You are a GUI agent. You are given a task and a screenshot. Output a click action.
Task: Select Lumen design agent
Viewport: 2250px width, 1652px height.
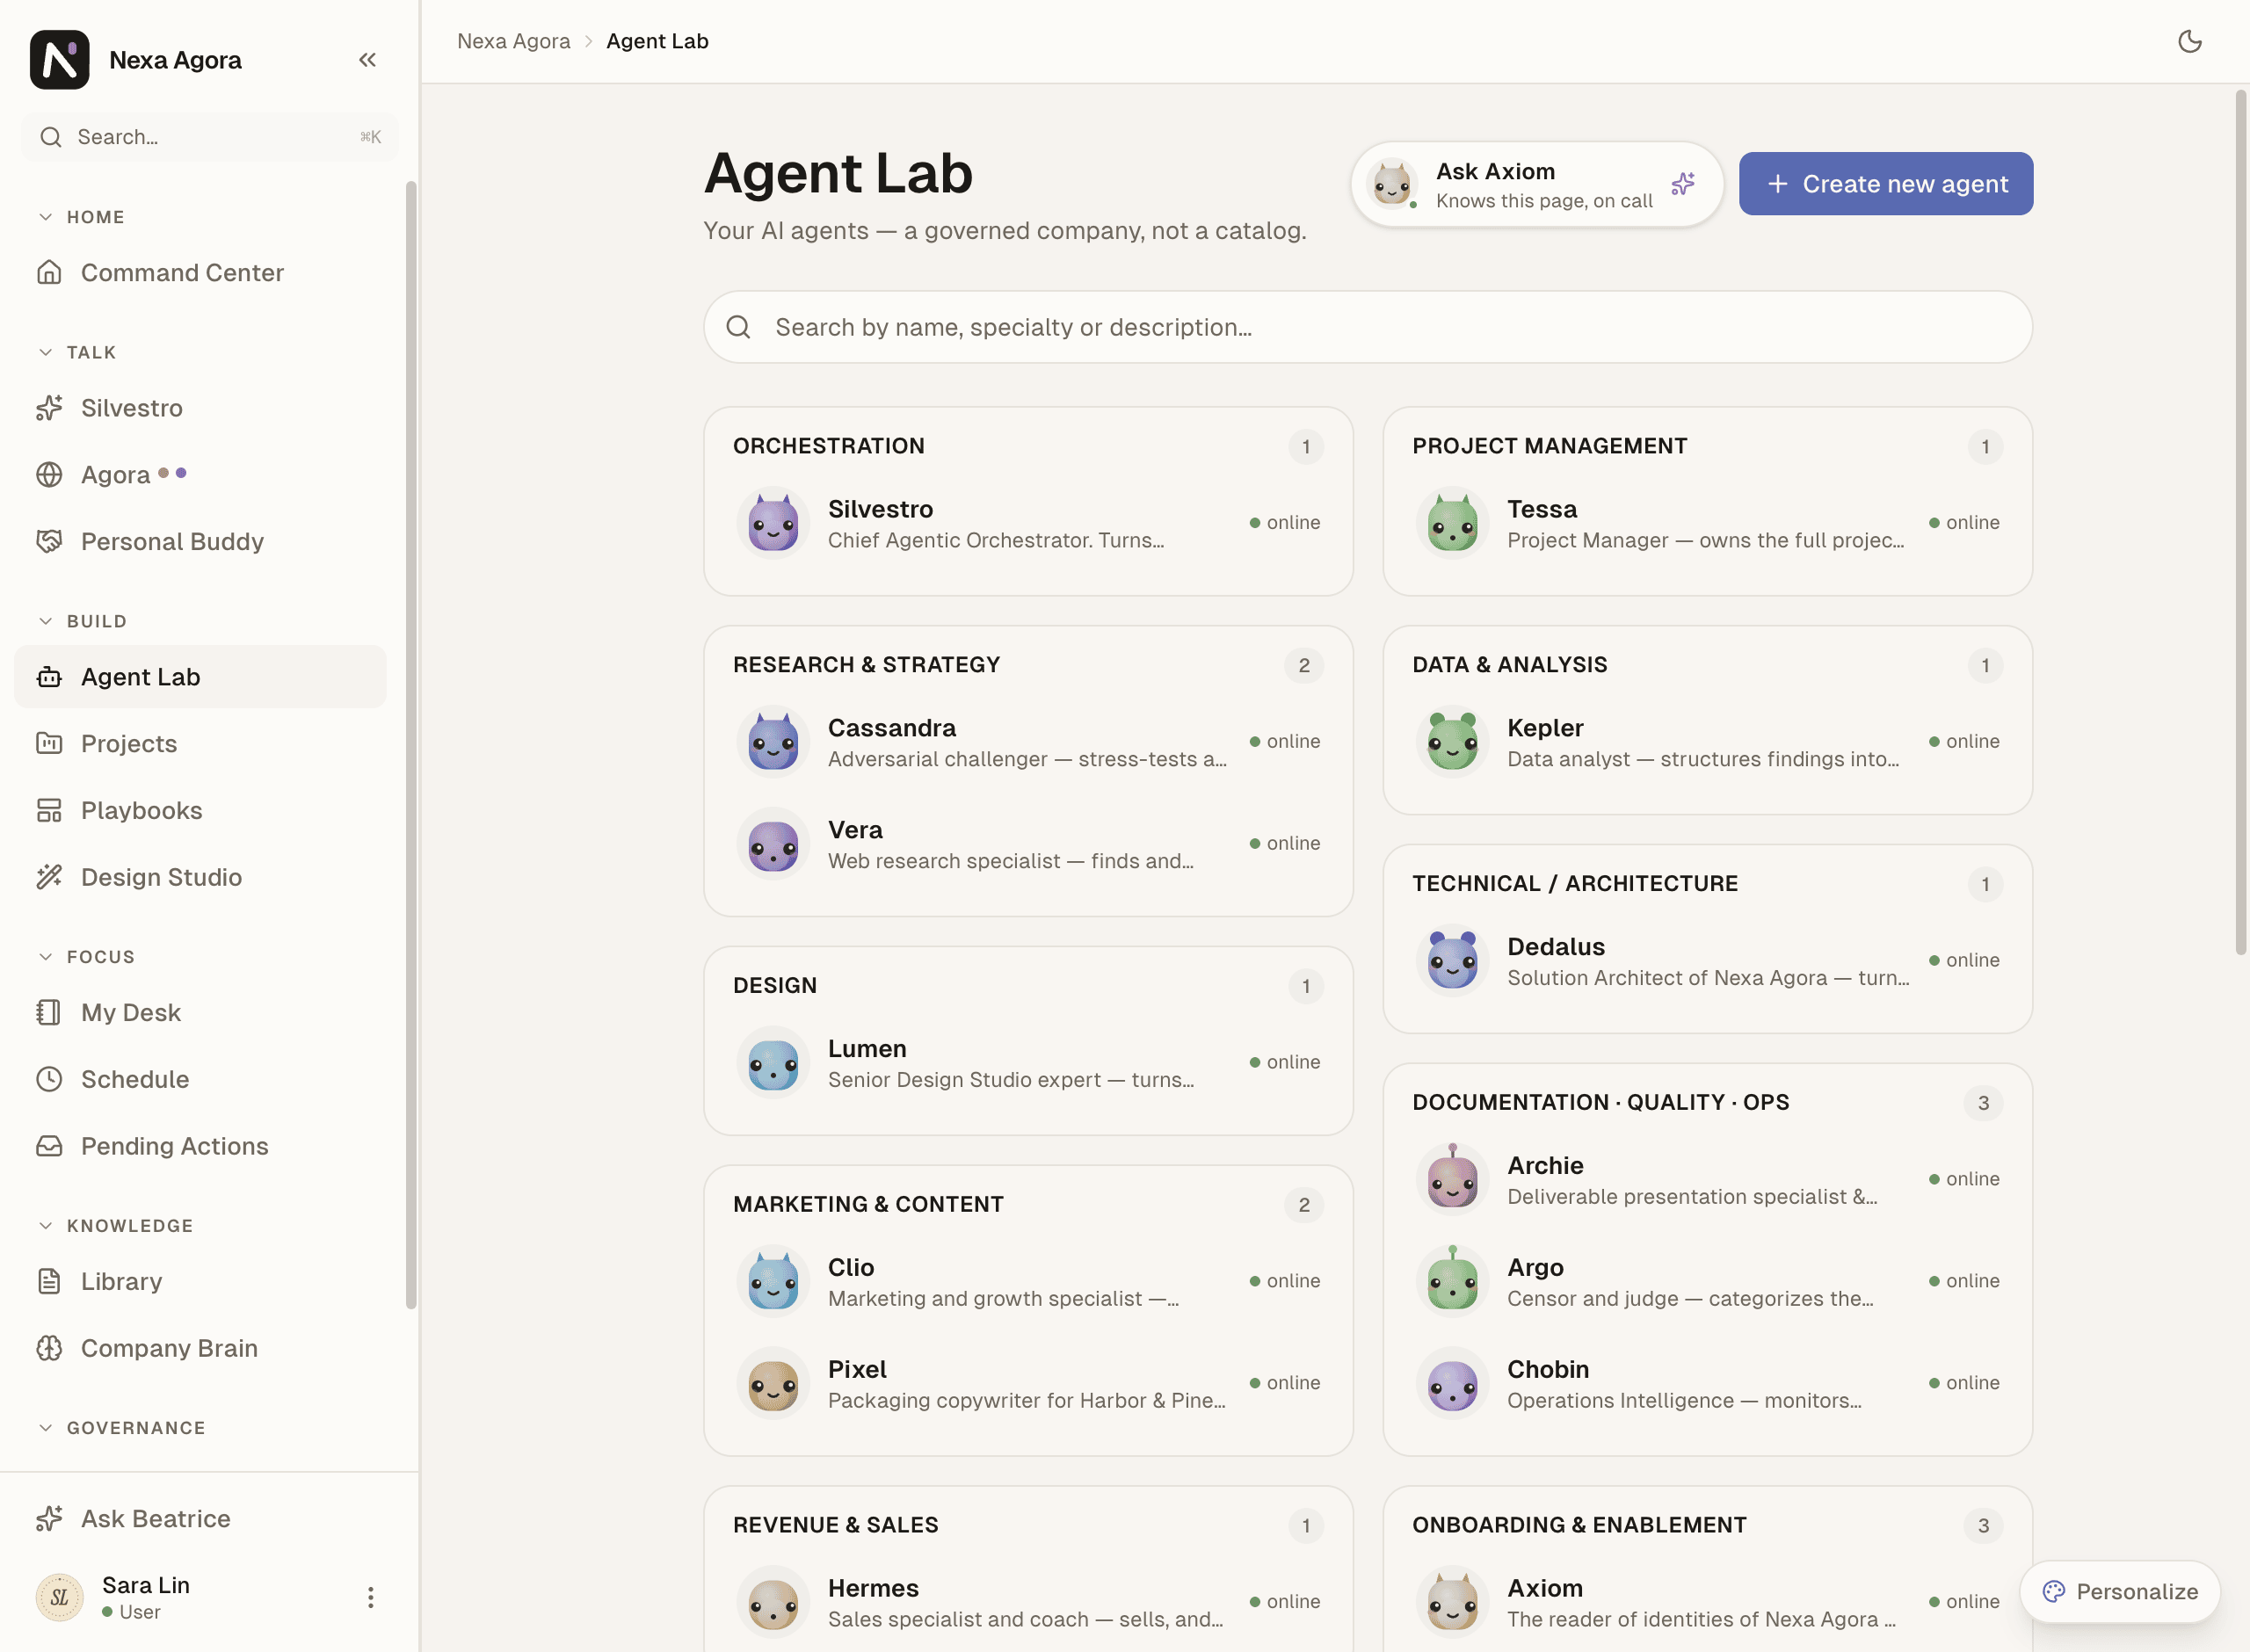pos(1028,1063)
